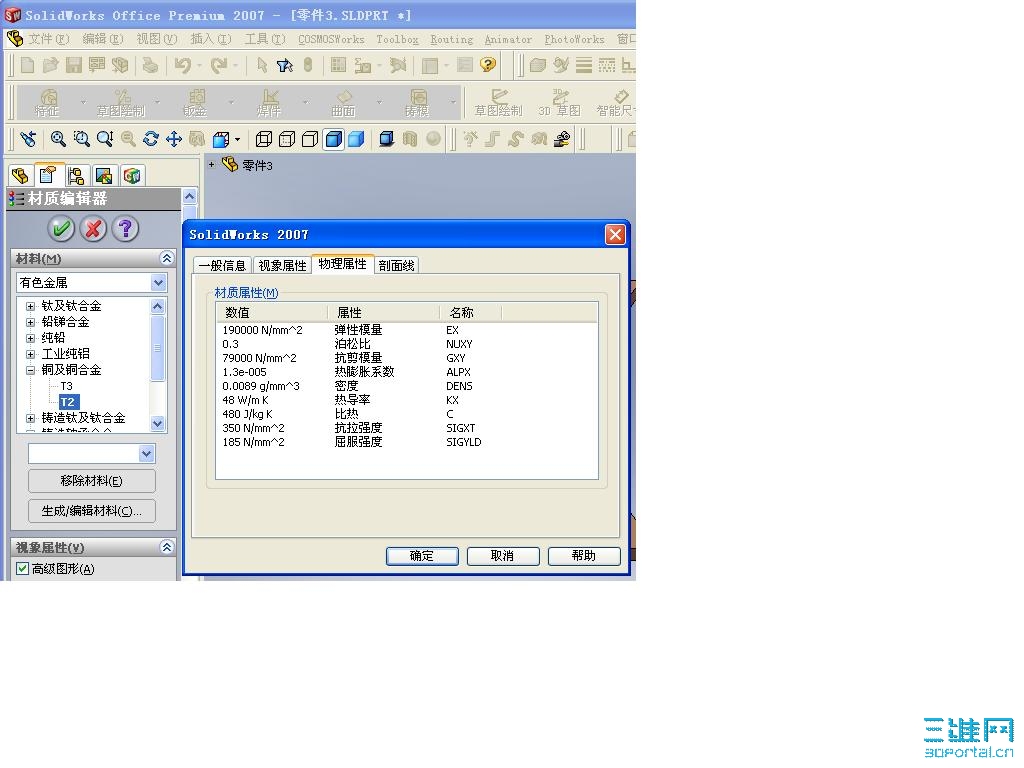
Task: Select the T2 material in tree
Action: pyautogui.click(x=68, y=402)
